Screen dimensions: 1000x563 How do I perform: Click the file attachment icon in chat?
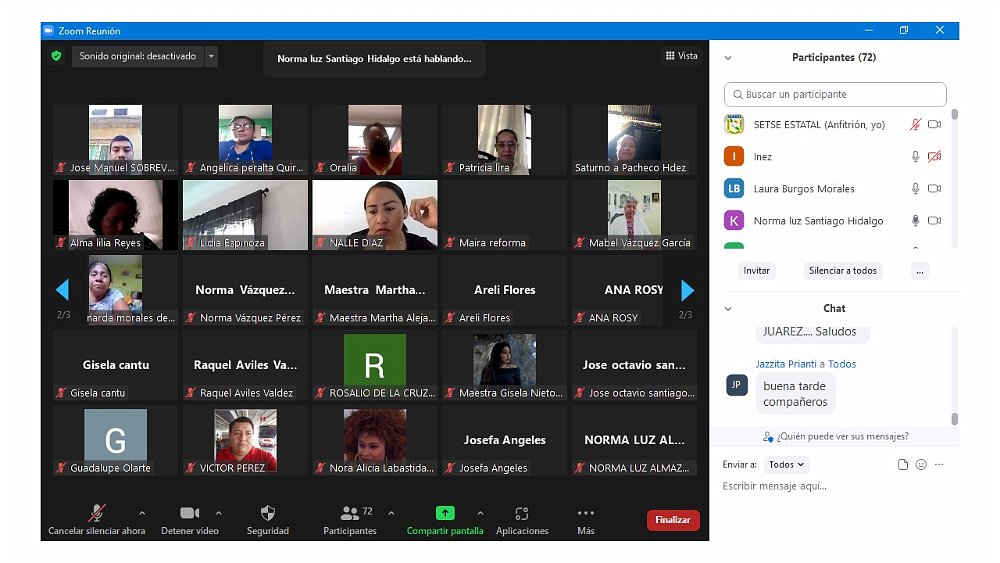point(903,465)
